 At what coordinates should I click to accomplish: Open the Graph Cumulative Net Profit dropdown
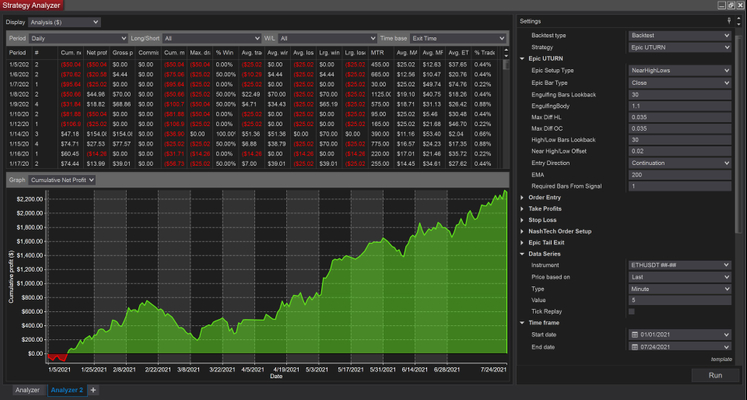(62, 180)
